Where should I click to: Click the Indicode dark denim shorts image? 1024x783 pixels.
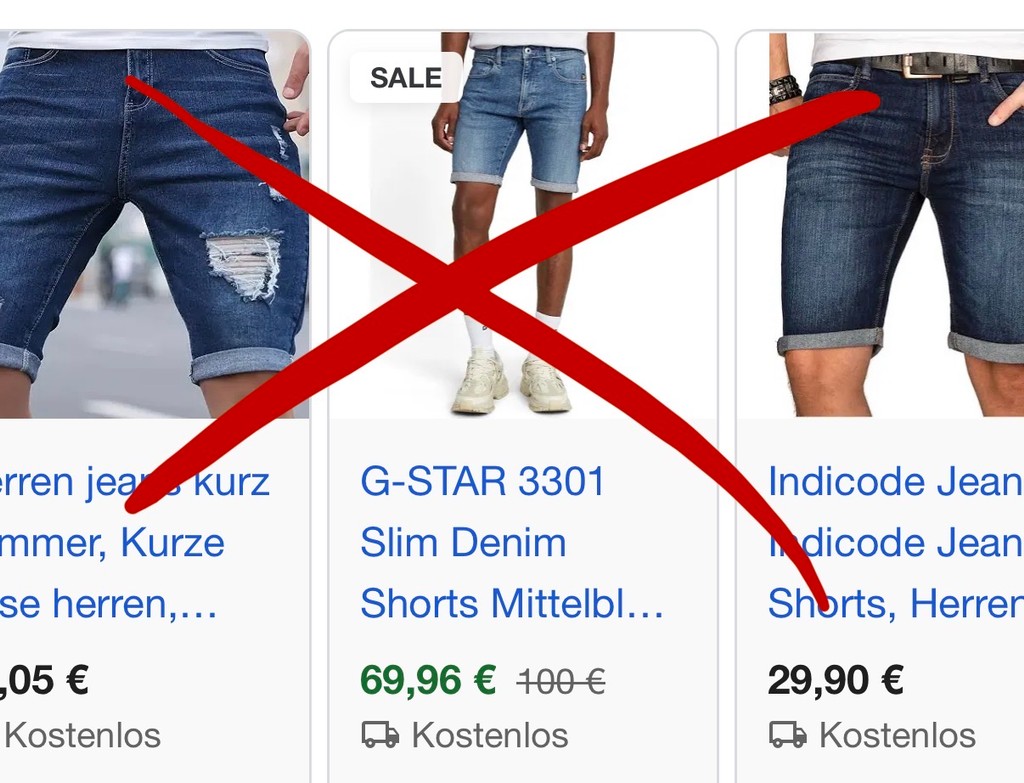pyautogui.click(x=881, y=224)
